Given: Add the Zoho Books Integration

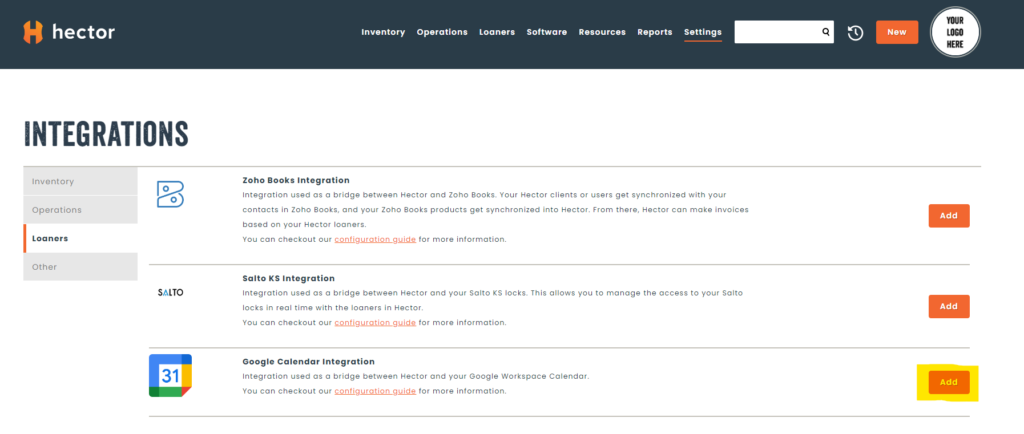Looking at the screenshot, I should coord(949,216).
